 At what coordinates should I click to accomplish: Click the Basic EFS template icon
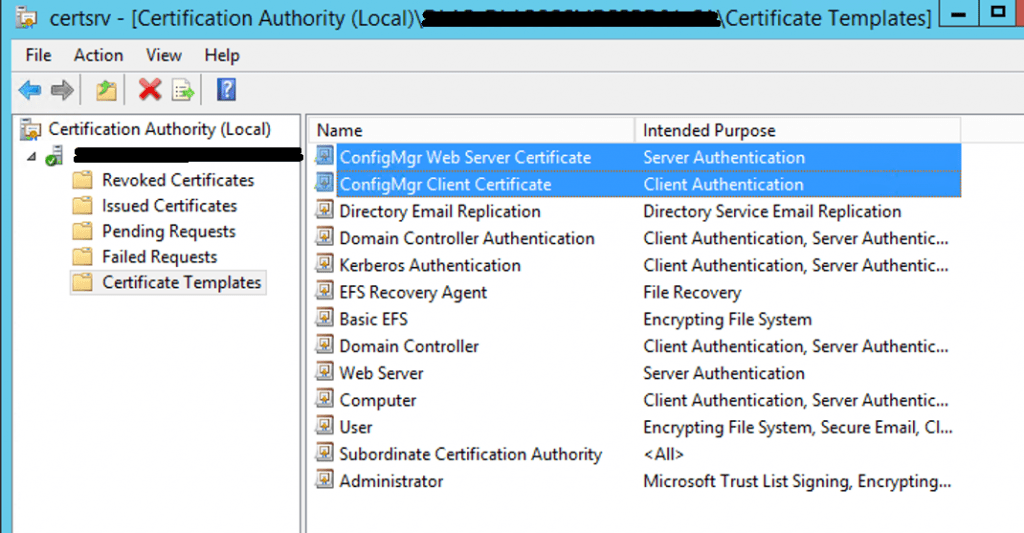coord(325,317)
